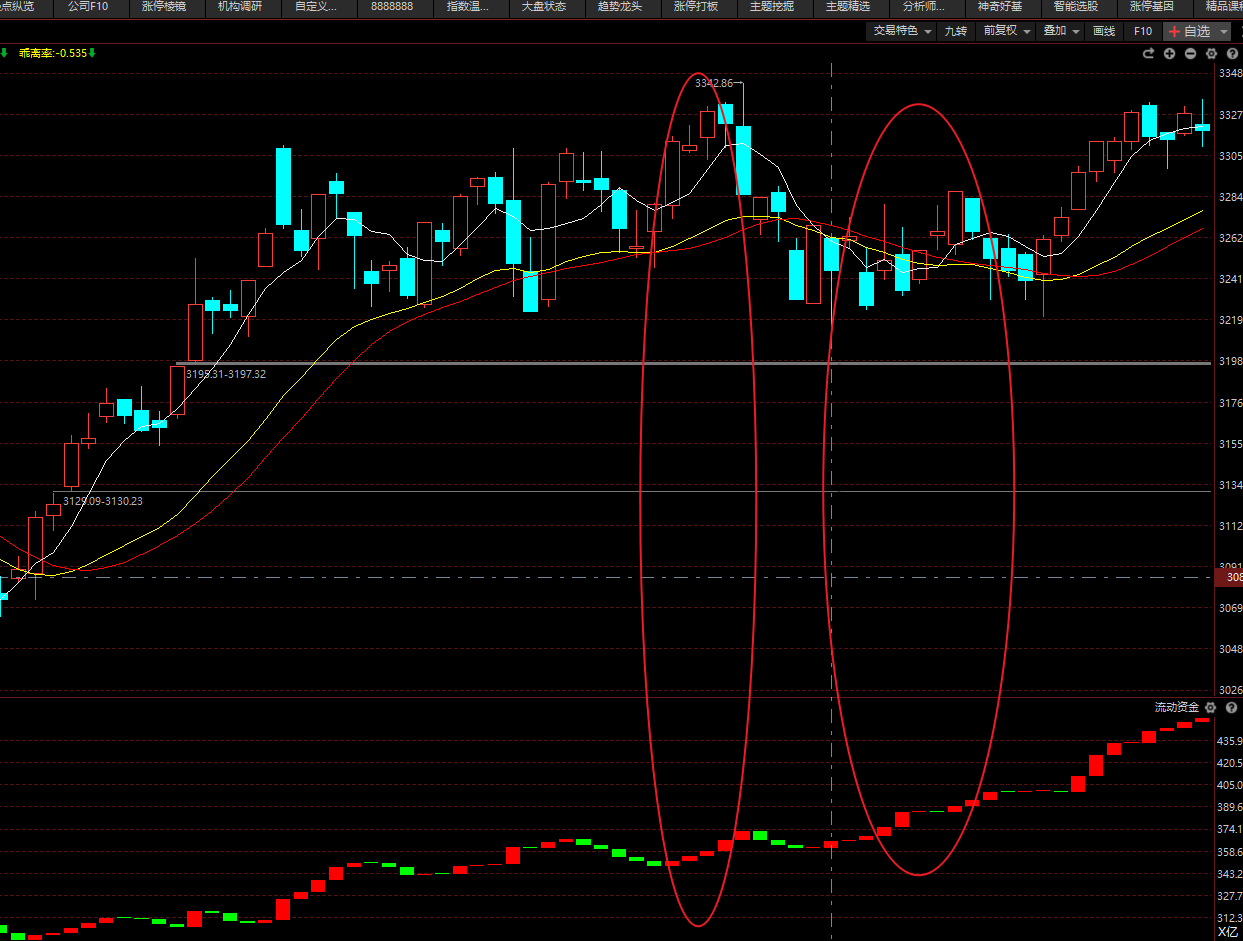Click the 374.1 axis value
The height and width of the screenshot is (941, 1243).
pyautogui.click(x=1229, y=829)
